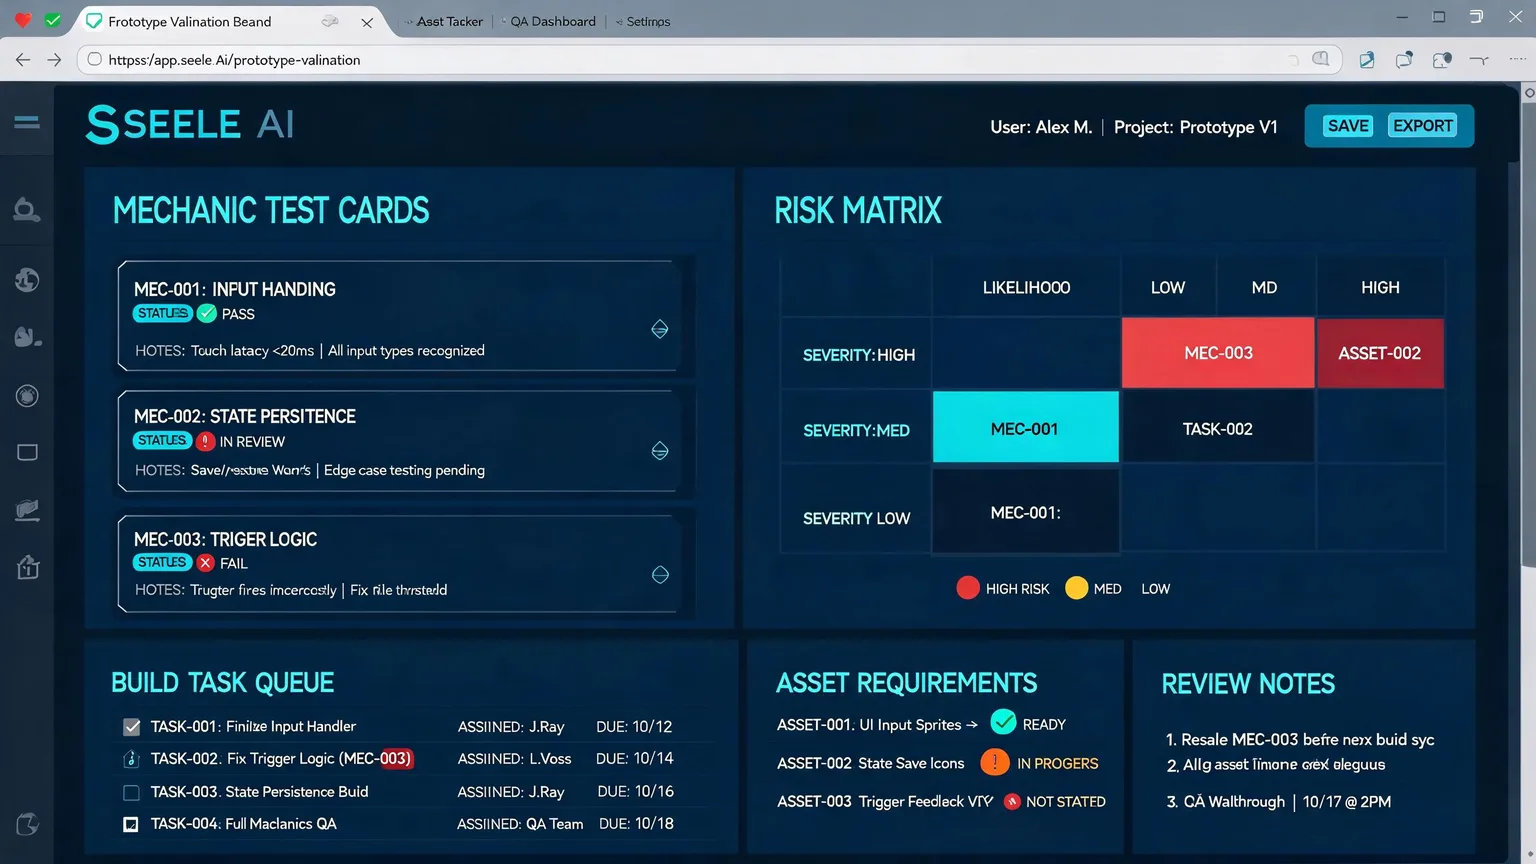Expand the MEC-002 State Persistence card
This screenshot has height=864, width=1536.
click(x=660, y=451)
